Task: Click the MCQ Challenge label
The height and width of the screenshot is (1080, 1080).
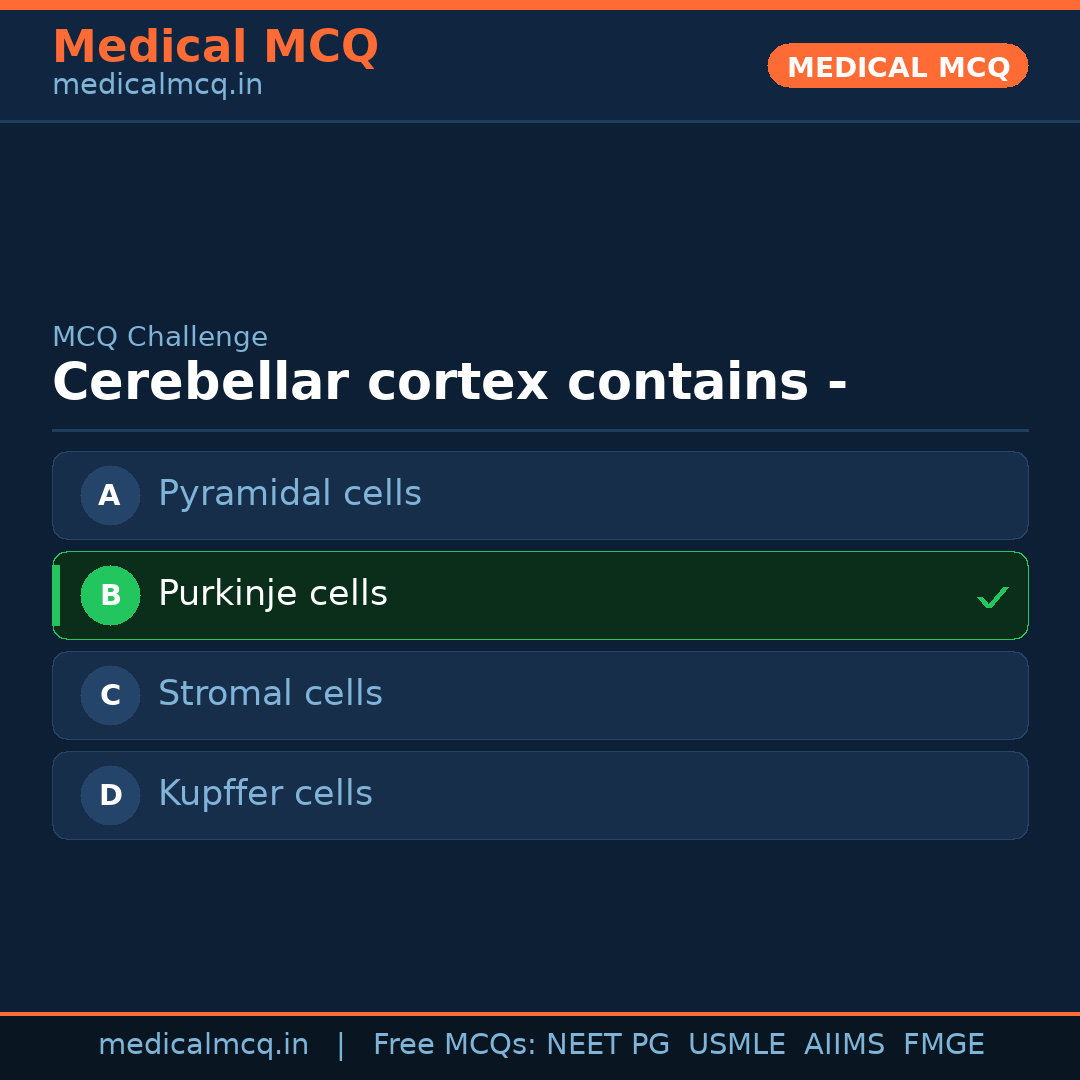Action: click(160, 337)
